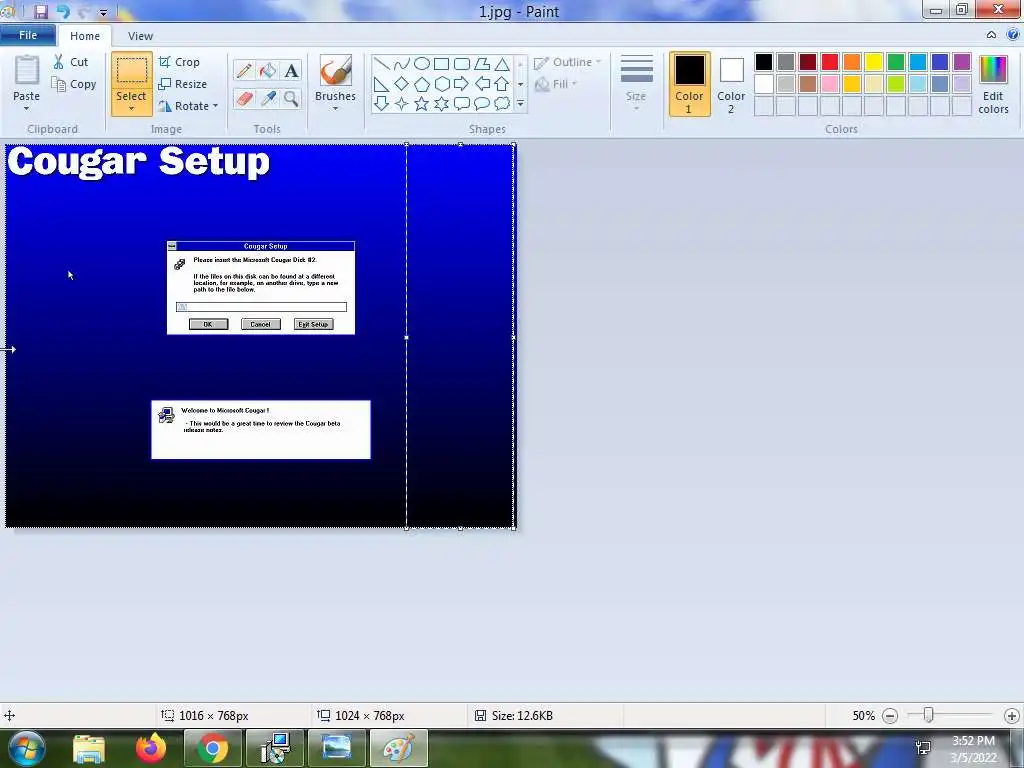Choose the Five-point star shape
The image size is (1024, 768).
coord(422,103)
